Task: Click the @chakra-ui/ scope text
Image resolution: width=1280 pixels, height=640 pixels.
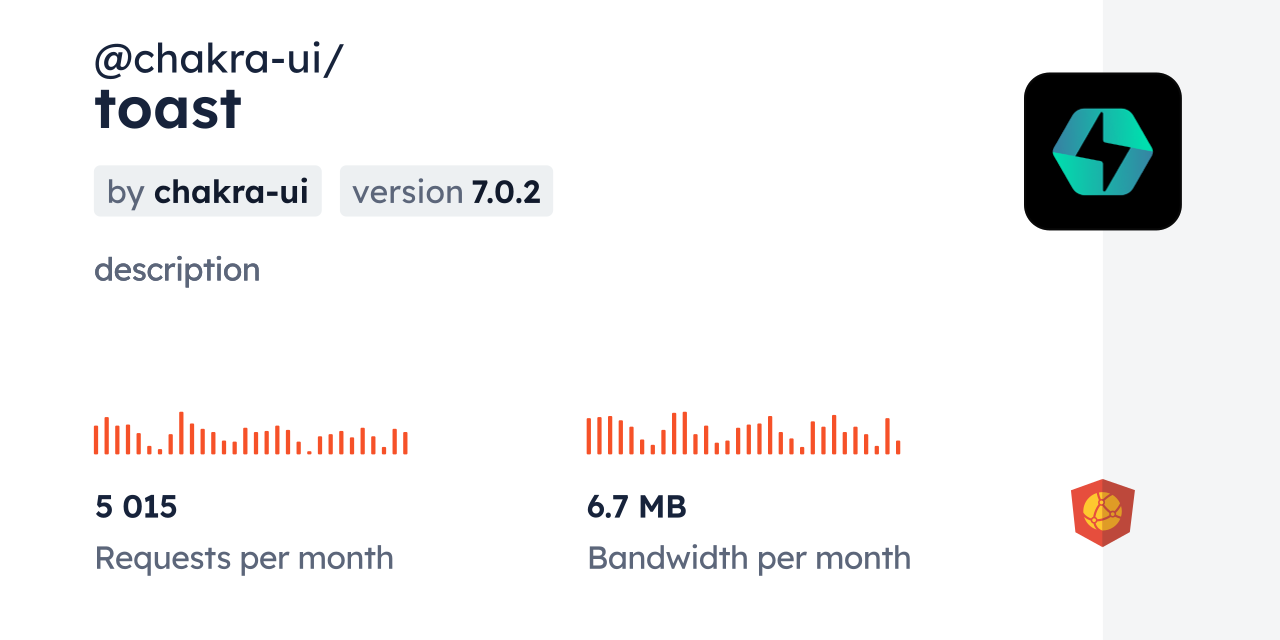Action: [218, 61]
